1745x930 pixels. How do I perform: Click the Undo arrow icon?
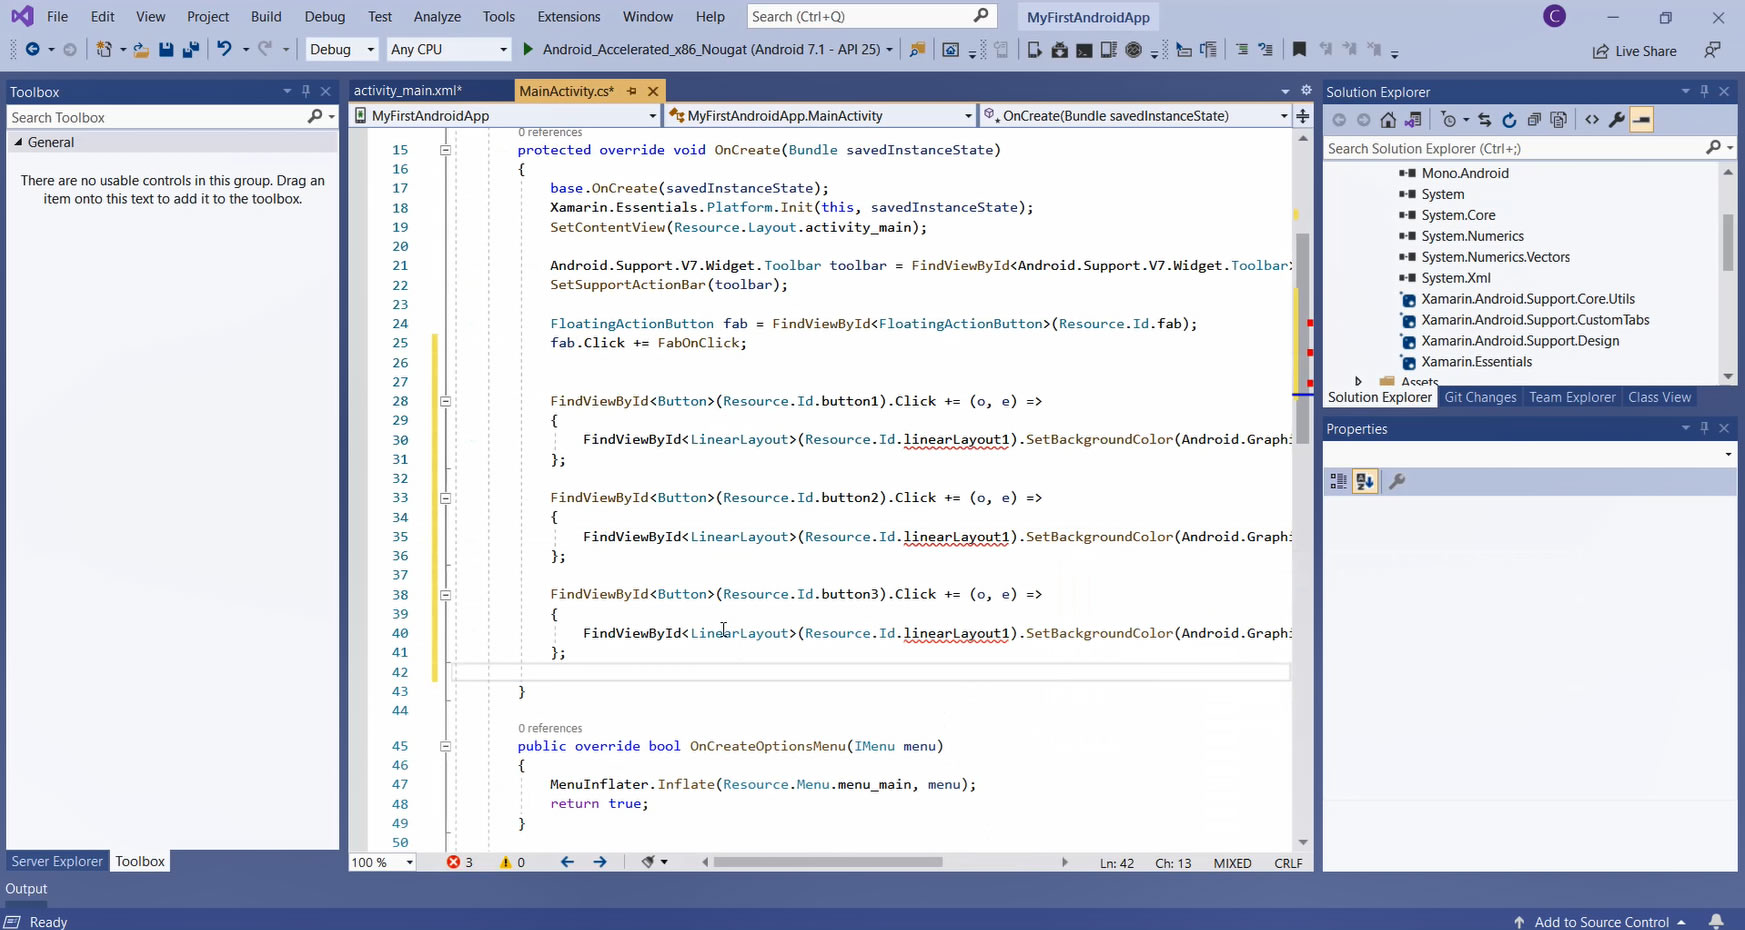[x=224, y=49]
